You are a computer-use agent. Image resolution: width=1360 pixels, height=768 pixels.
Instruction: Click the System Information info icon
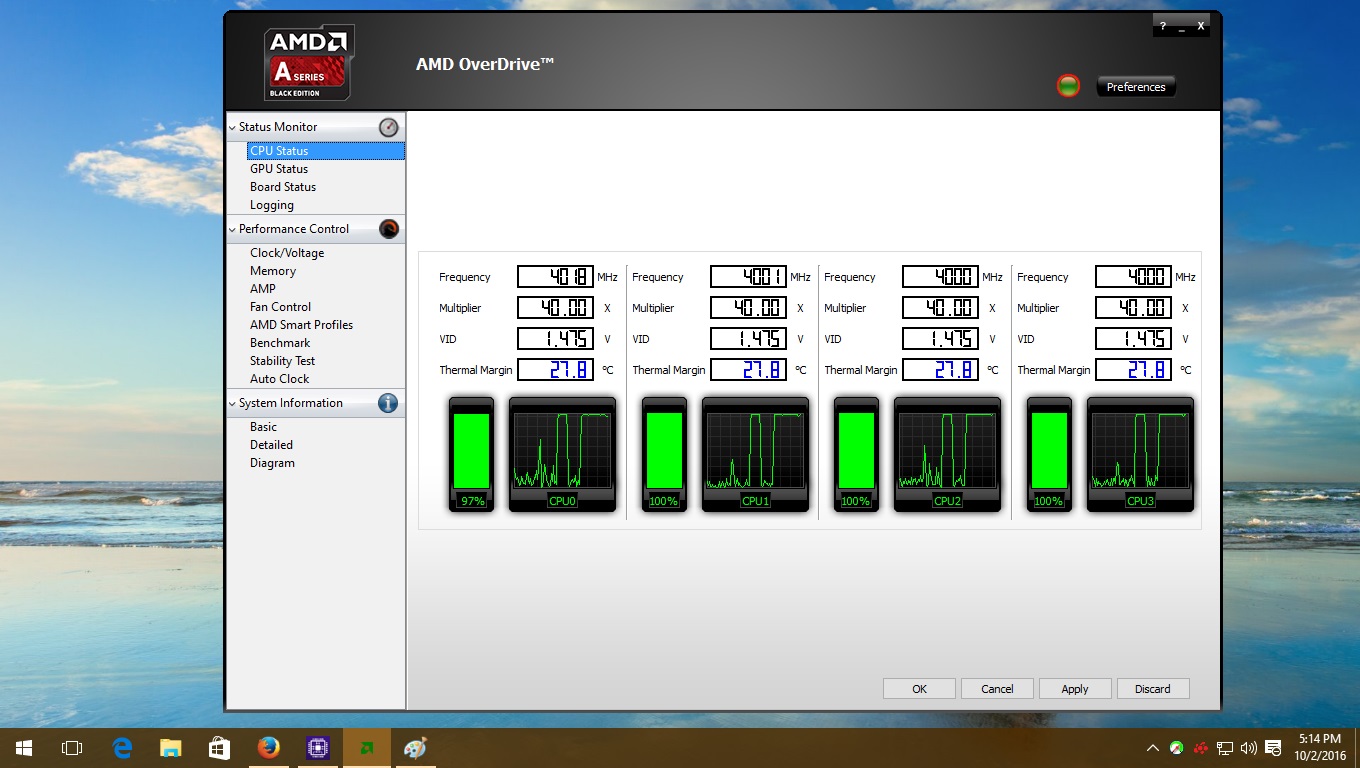[389, 403]
